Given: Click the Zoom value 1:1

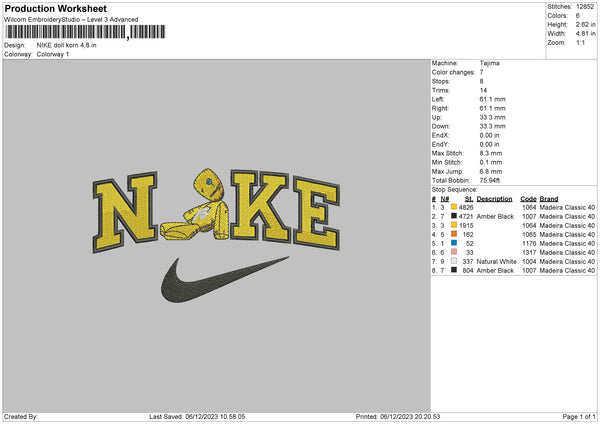Looking at the screenshot, I should click(x=580, y=42).
